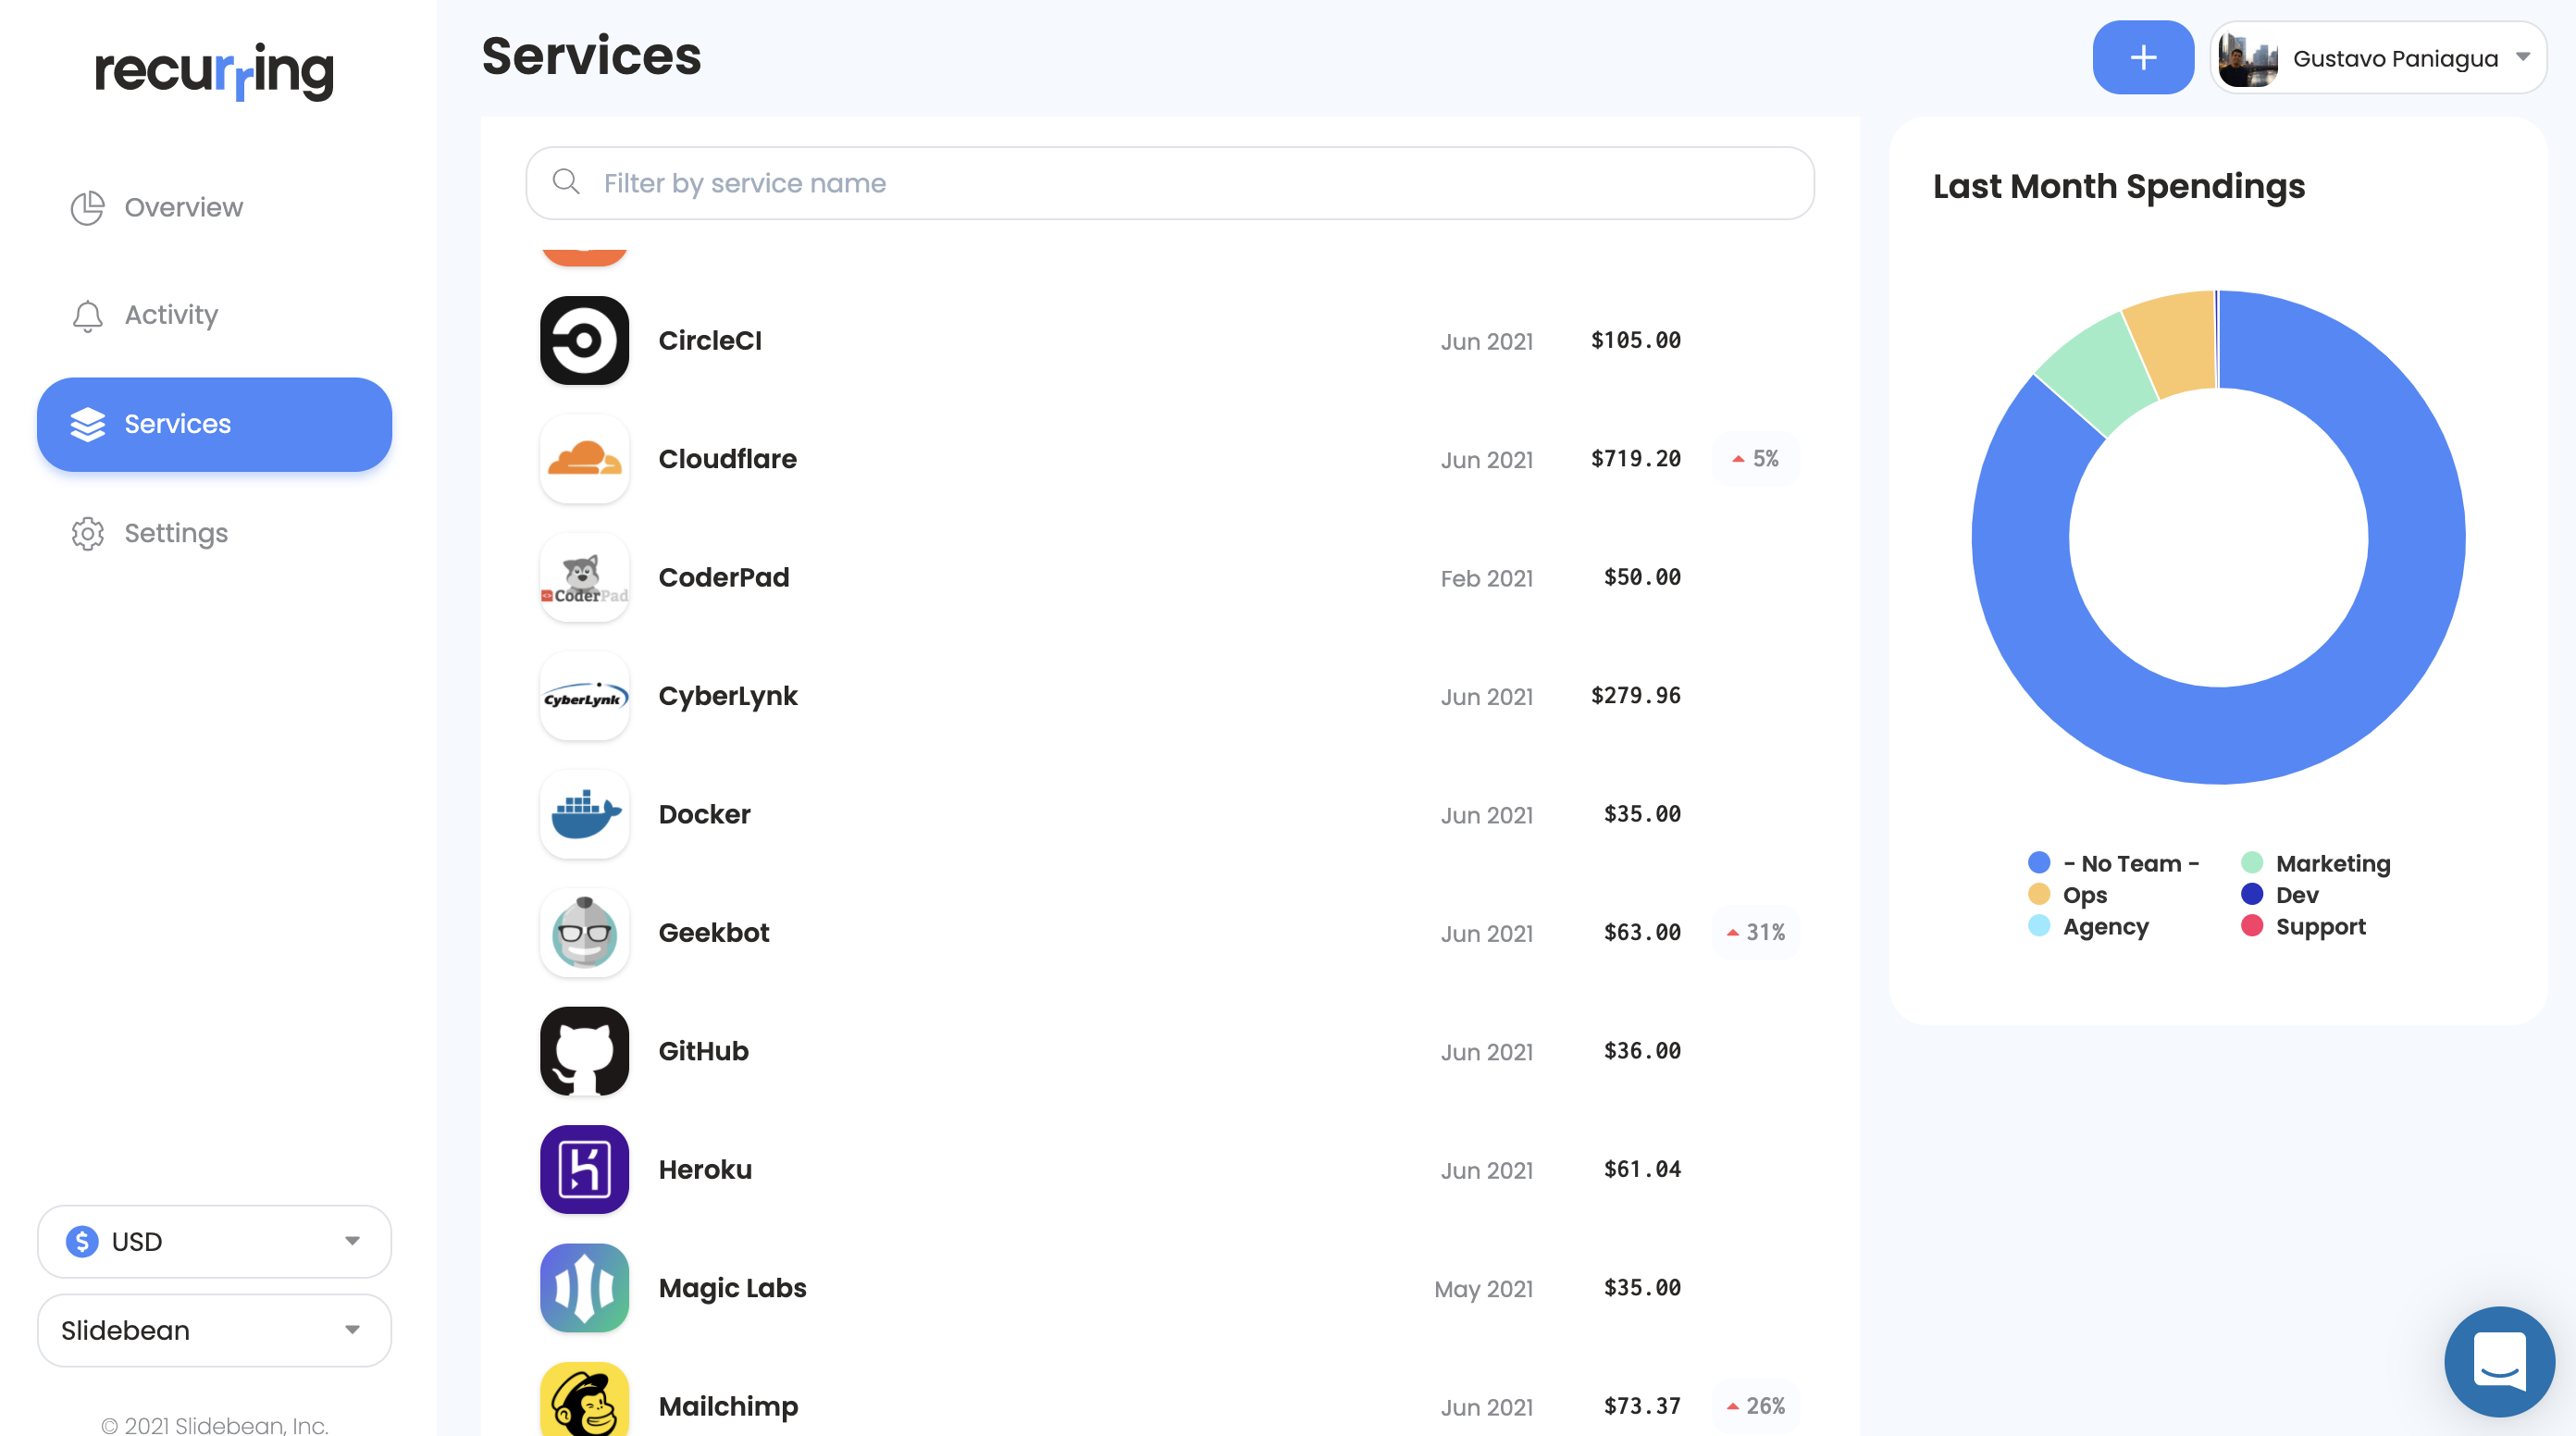This screenshot has height=1436, width=2576.
Task: Open the GitHub octocat icon
Action: pos(584,1051)
